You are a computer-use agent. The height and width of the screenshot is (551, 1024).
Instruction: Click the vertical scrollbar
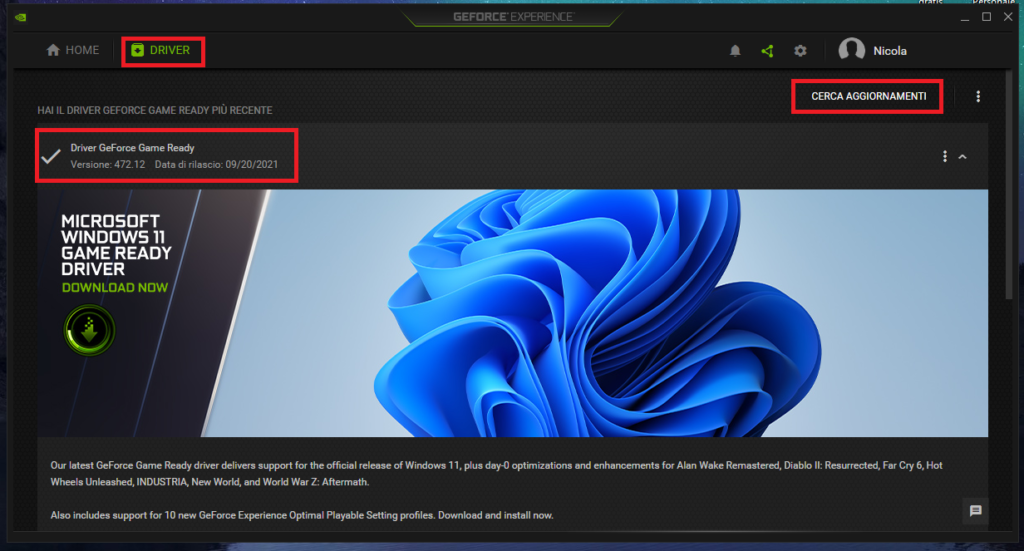1009,186
